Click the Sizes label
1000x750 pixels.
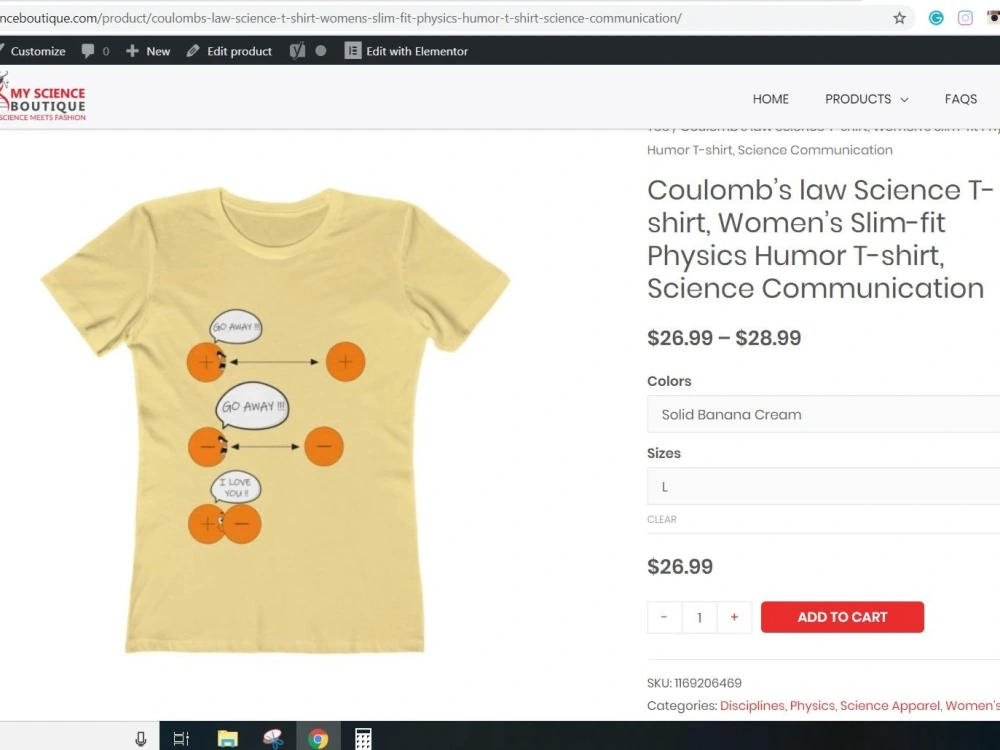pyautogui.click(x=664, y=453)
